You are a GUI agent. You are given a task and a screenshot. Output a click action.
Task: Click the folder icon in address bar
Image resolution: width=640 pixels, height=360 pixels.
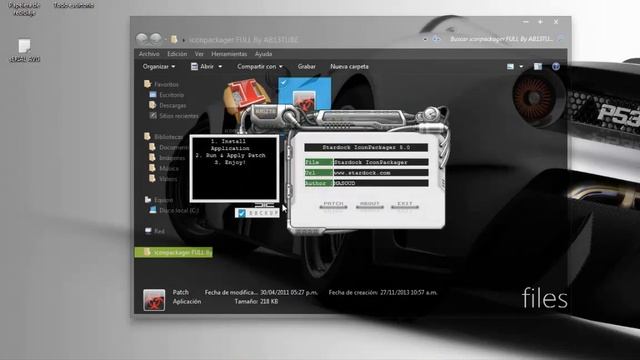pyautogui.click(x=174, y=39)
